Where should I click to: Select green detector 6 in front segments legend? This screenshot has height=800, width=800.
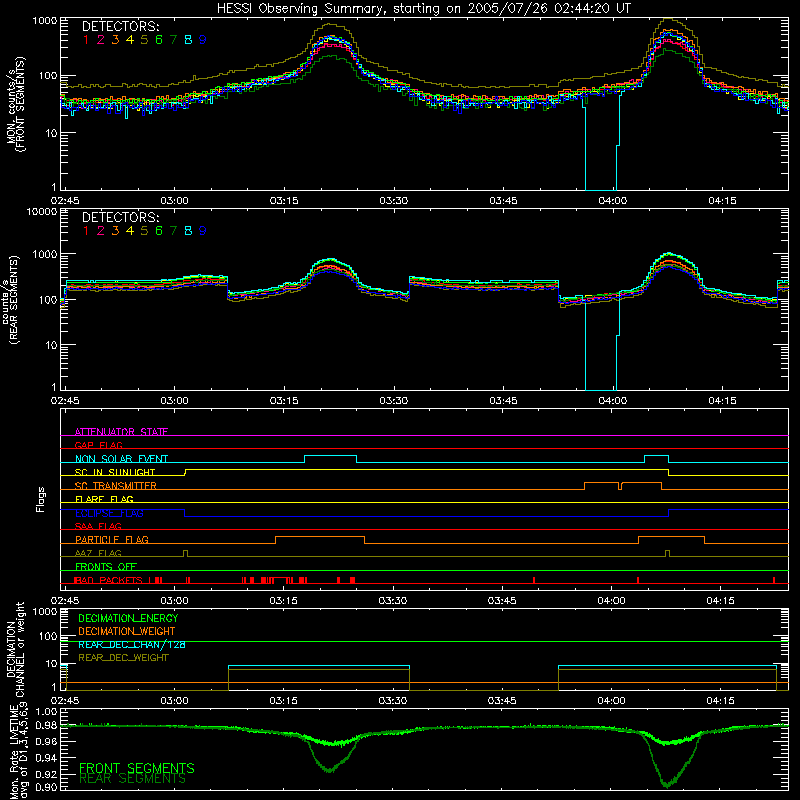pyautogui.click(x=159, y=40)
